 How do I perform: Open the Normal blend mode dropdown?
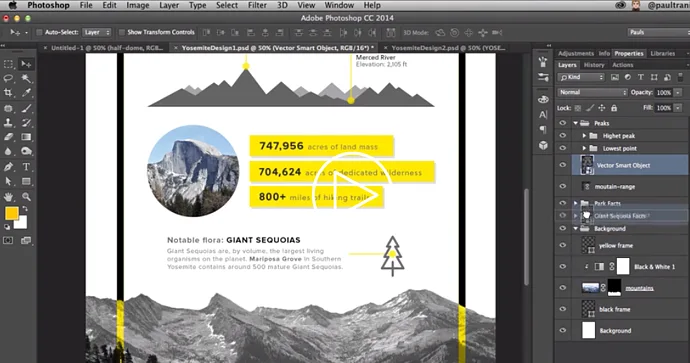pyautogui.click(x=592, y=92)
